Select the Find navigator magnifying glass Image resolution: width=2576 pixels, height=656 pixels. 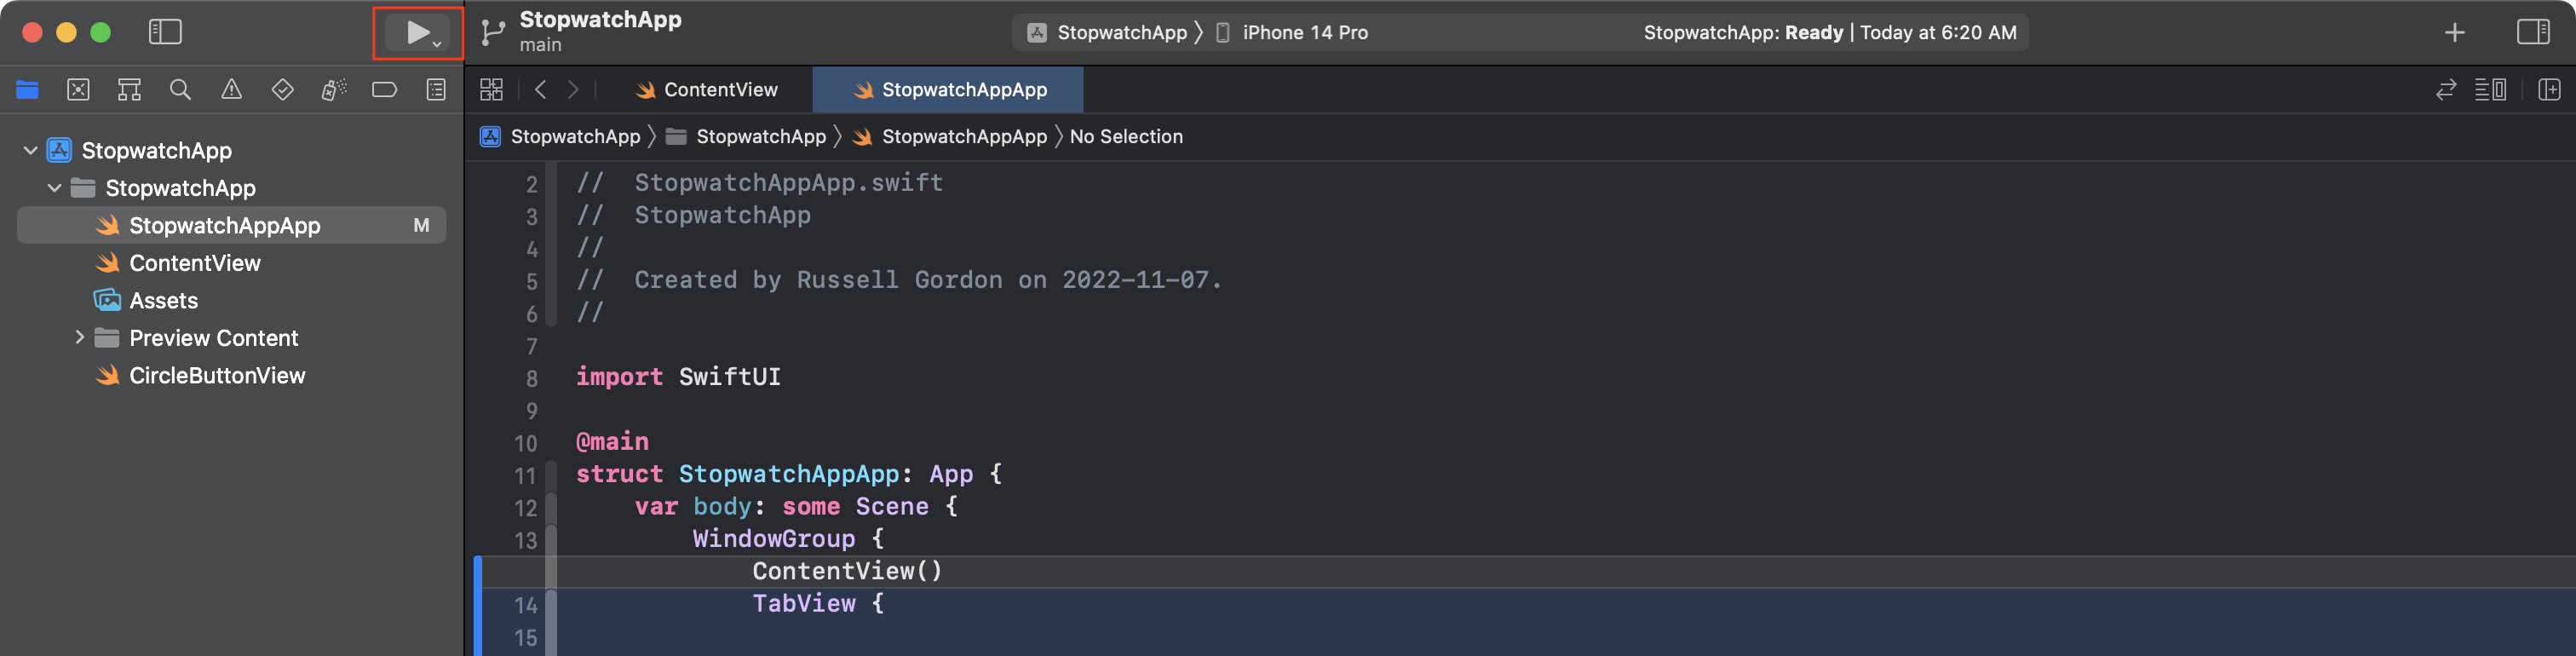[x=180, y=89]
